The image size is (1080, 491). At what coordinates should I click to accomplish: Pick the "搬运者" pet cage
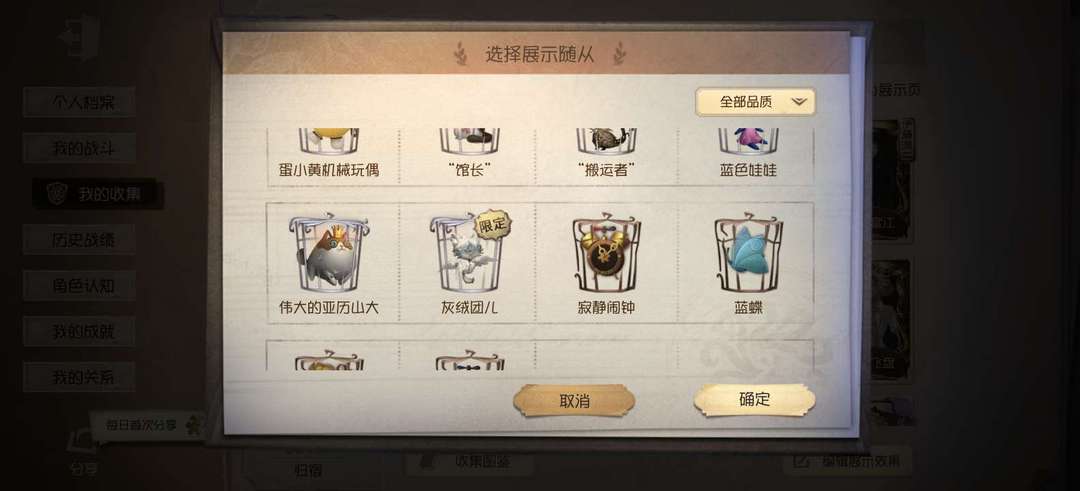coord(606,155)
